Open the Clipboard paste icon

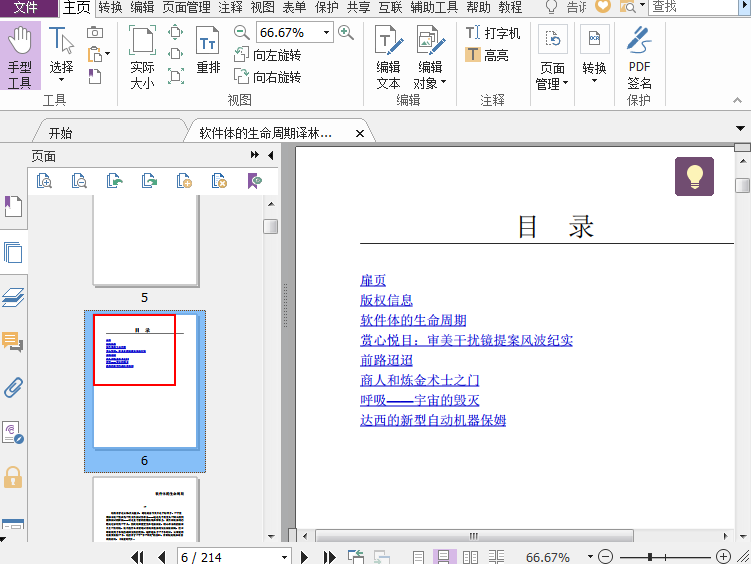point(95,54)
